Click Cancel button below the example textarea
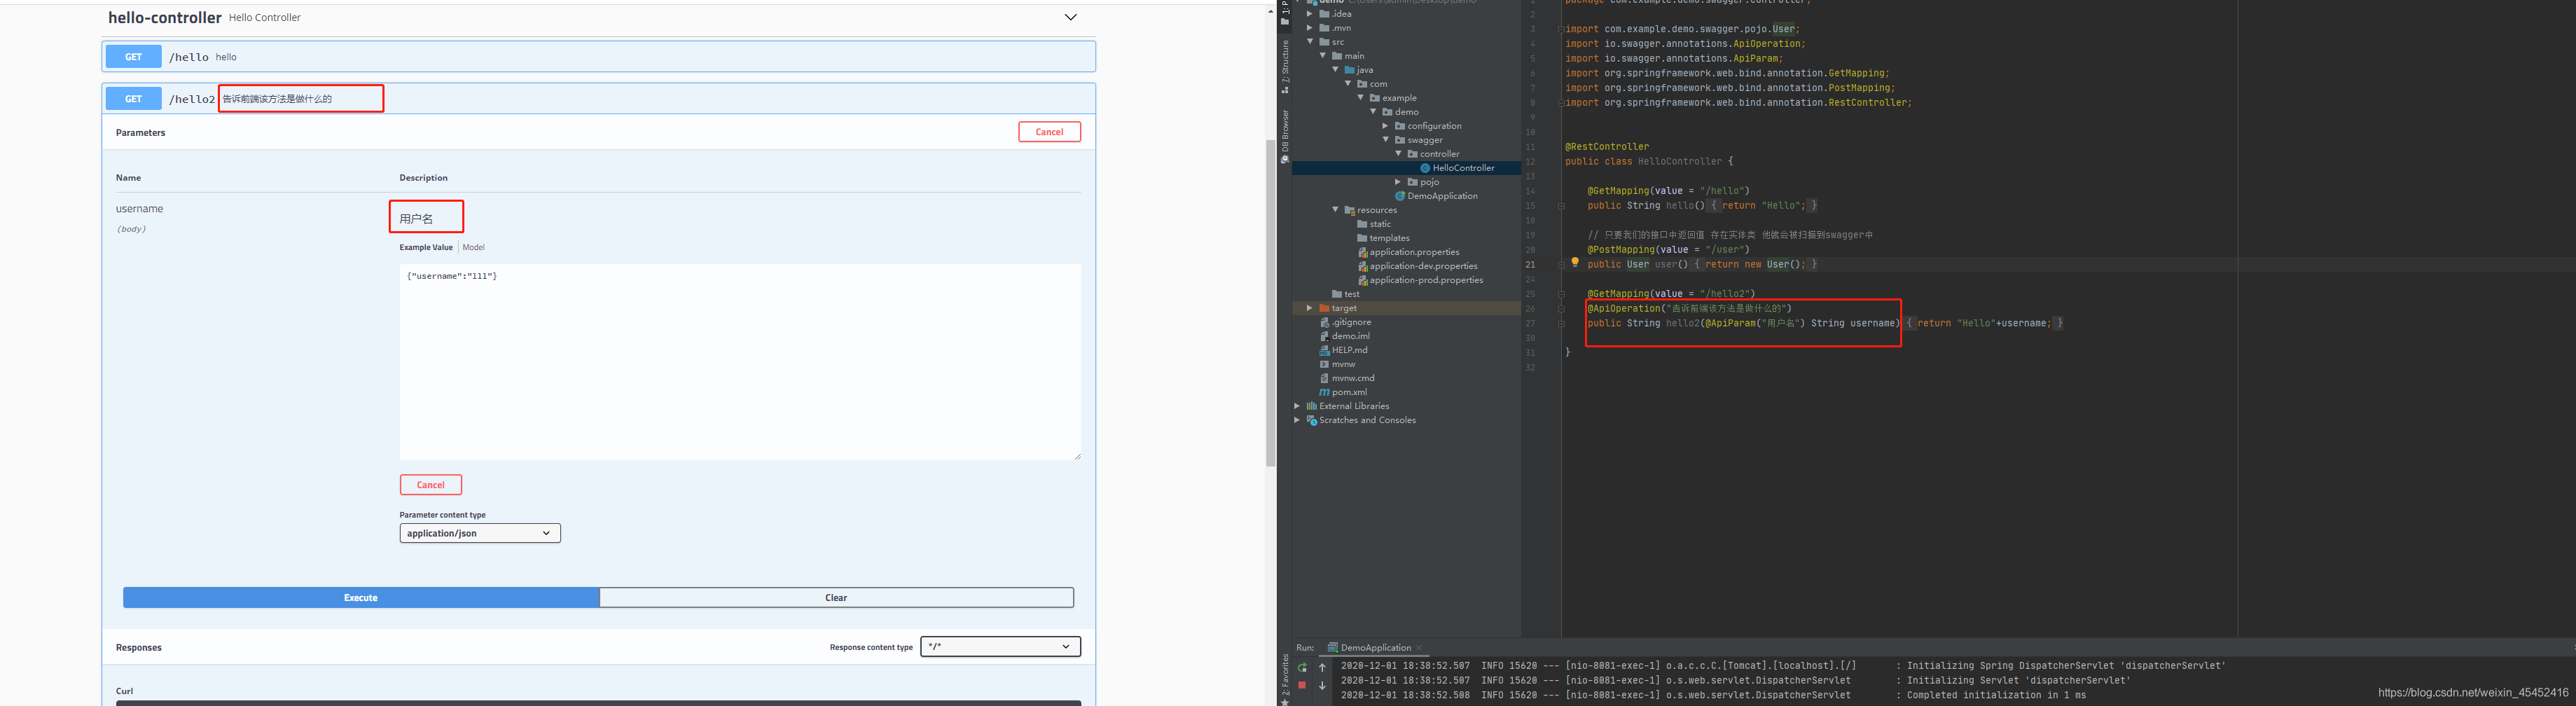The image size is (2576, 706). (x=431, y=485)
